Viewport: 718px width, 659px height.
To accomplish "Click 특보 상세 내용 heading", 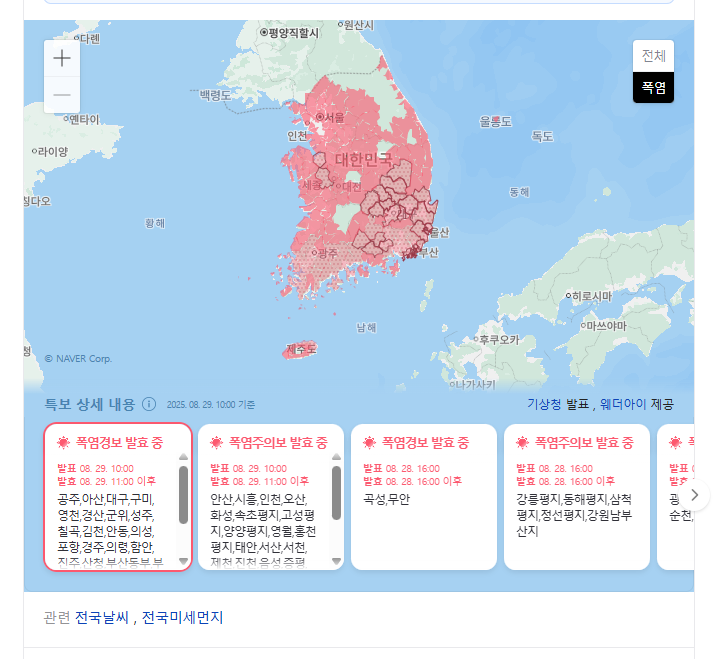I will pyautogui.click(x=90, y=404).
